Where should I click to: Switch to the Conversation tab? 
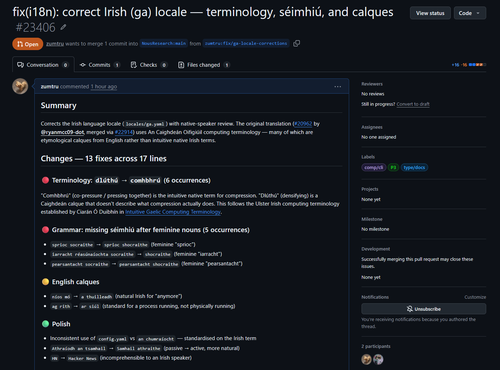pyautogui.click(x=43, y=65)
